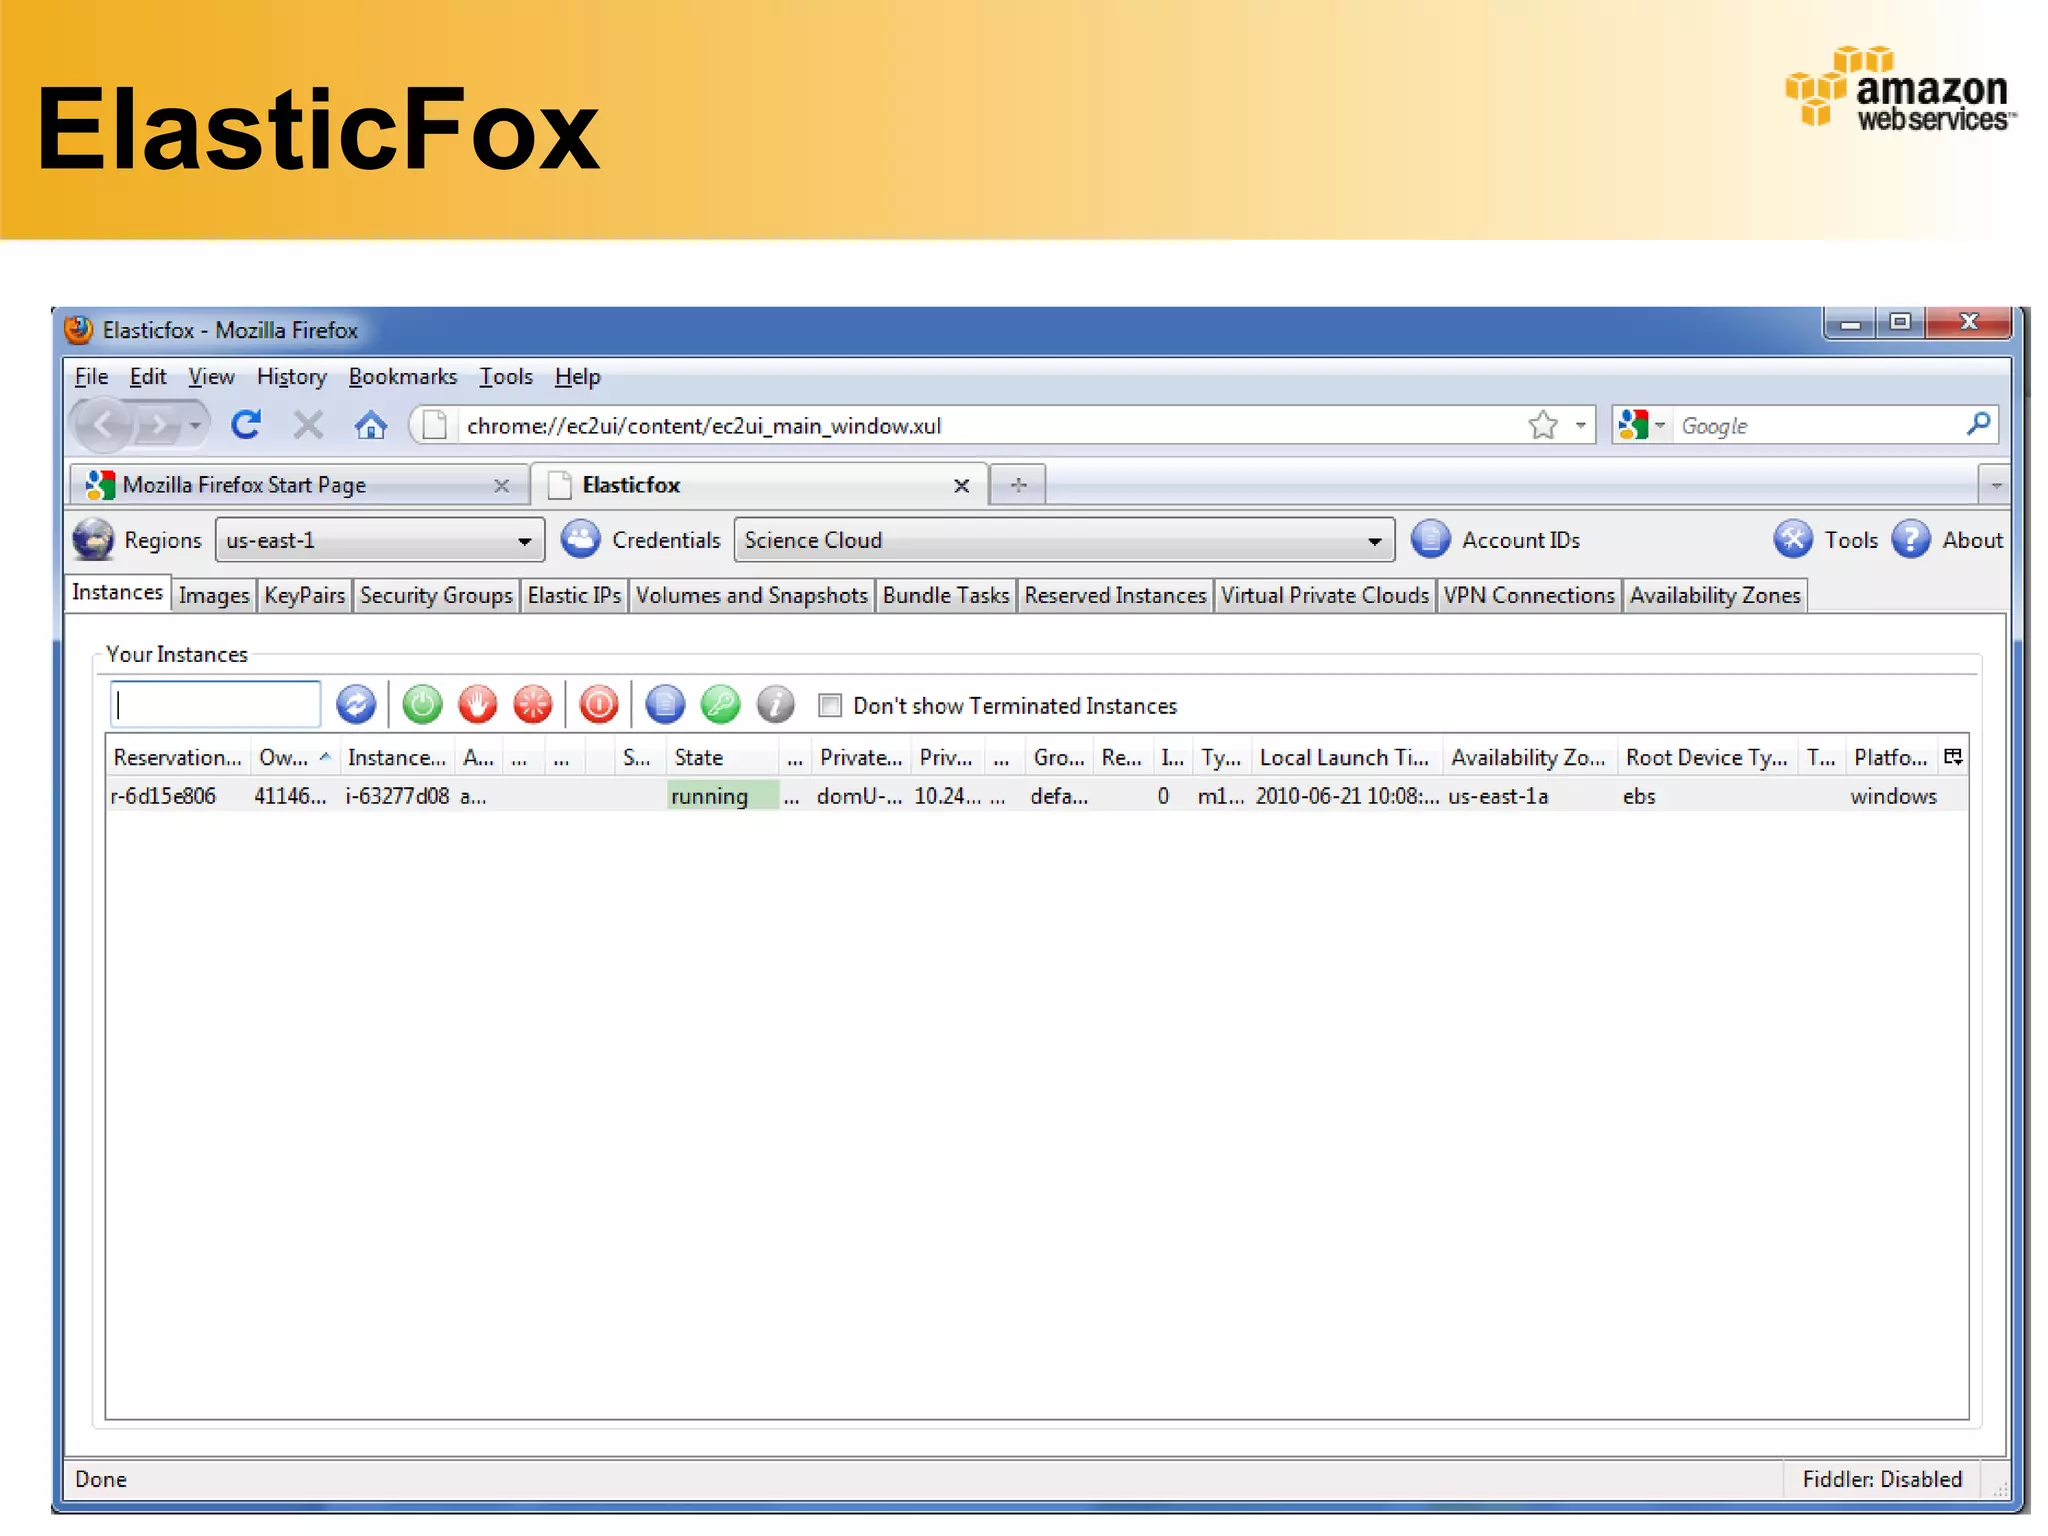The width and height of the screenshot is (2048, 1536).
Task: Expand the back/forward history dropdown arrow
Action: click(x=195, y=426)
